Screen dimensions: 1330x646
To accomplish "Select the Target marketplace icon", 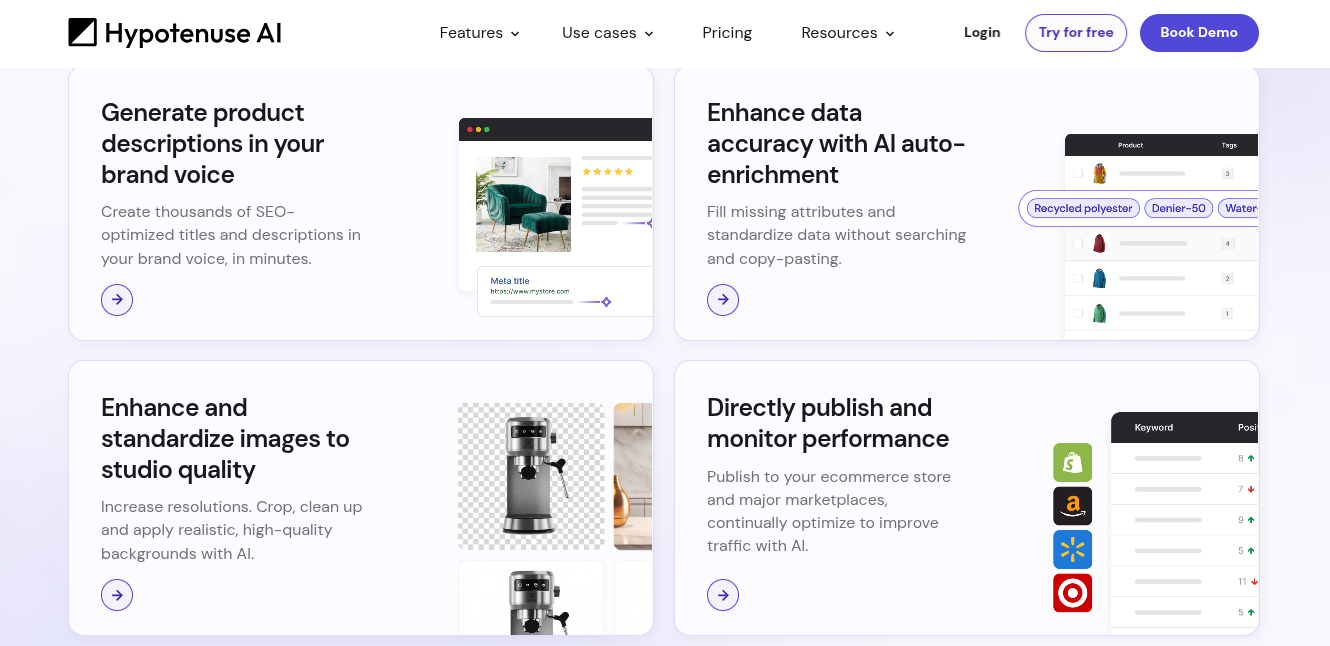I will pyautogui.click(x=1072, y=592).
